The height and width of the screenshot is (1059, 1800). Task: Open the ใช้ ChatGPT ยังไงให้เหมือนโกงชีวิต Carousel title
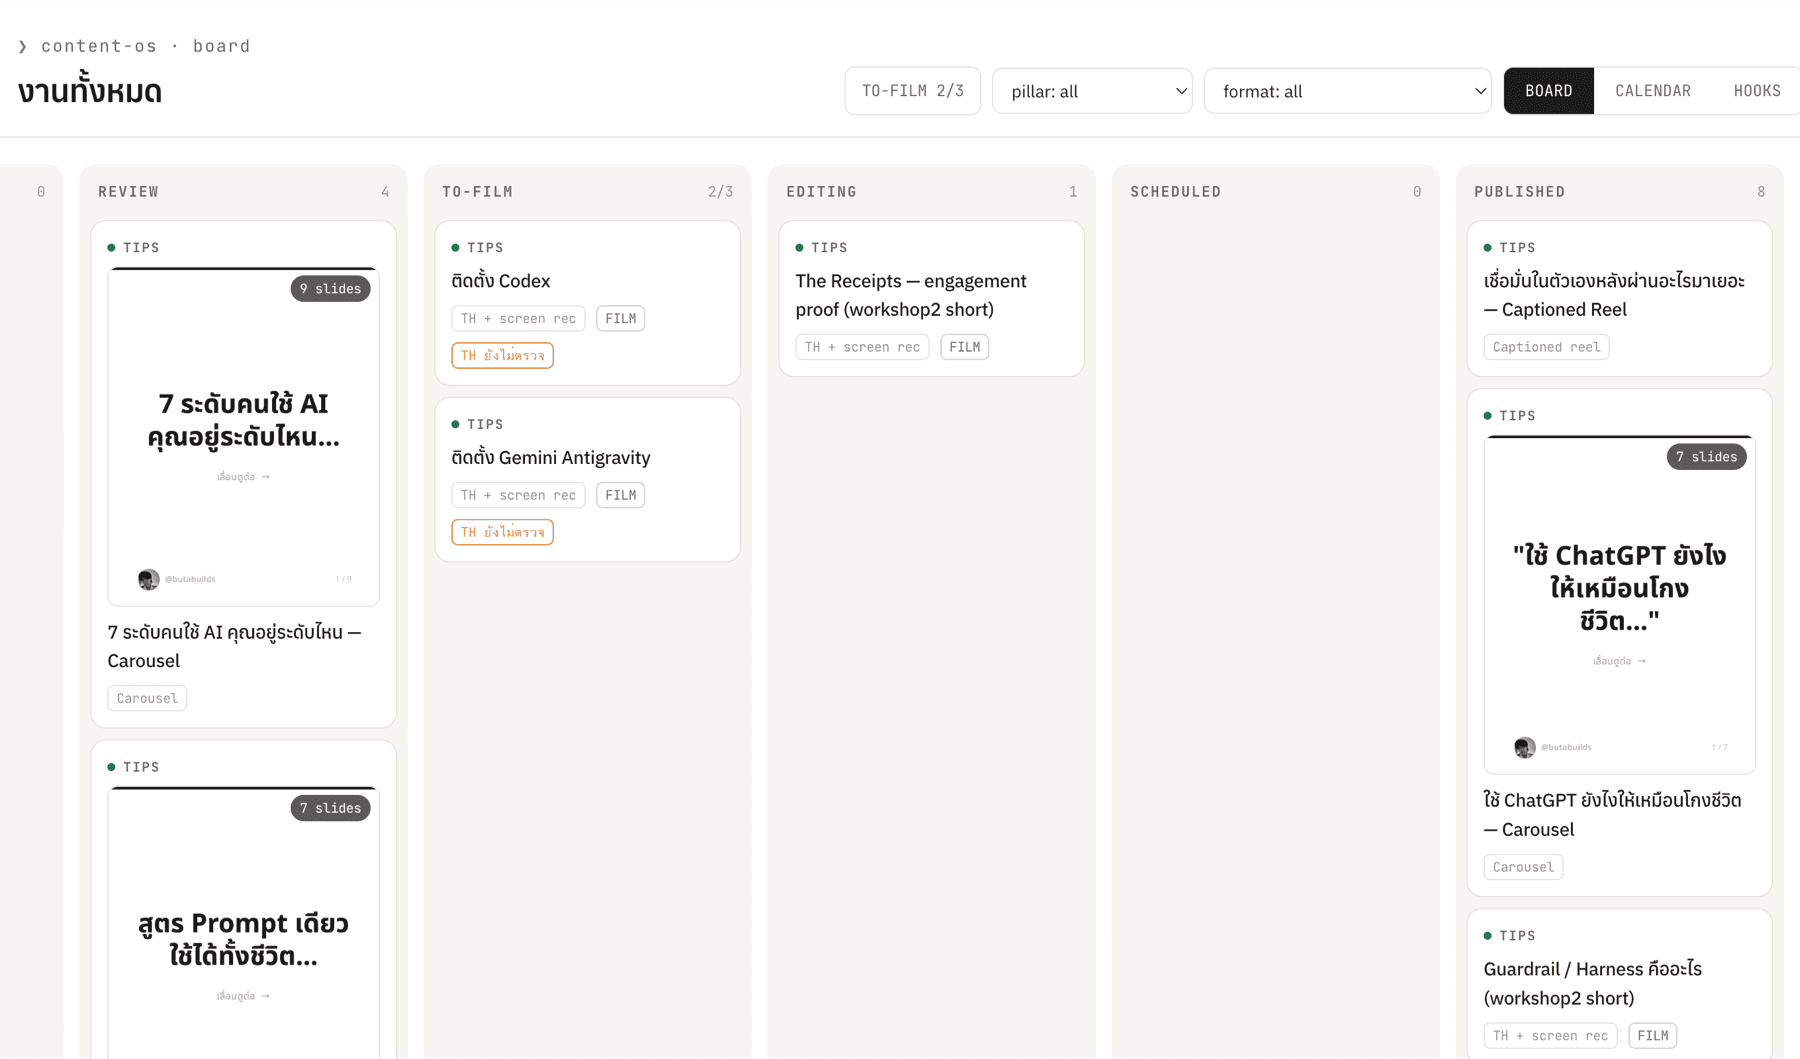(1613, 815)
